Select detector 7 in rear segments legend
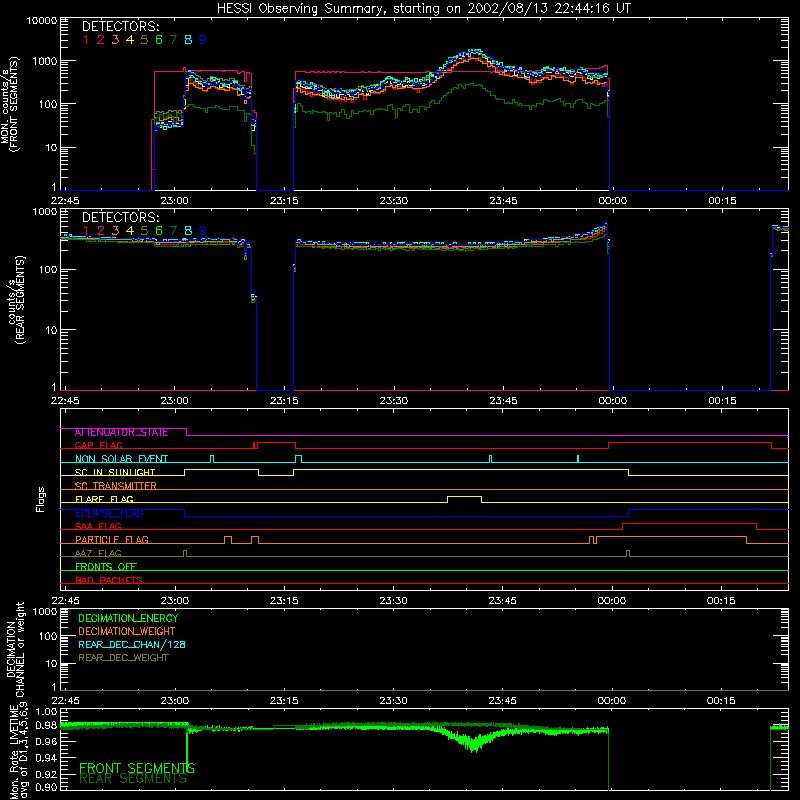800x800 pixels. [x=173, y=231]
